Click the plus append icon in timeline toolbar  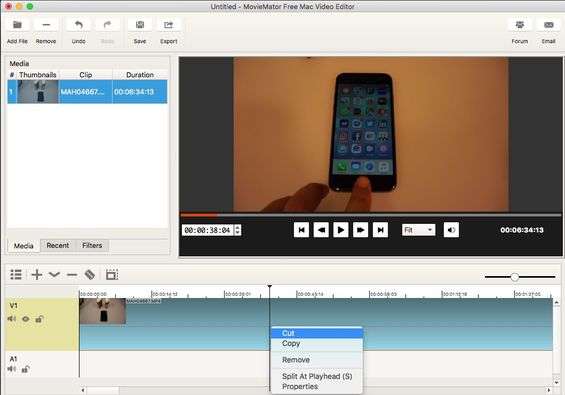coord(37,275)
